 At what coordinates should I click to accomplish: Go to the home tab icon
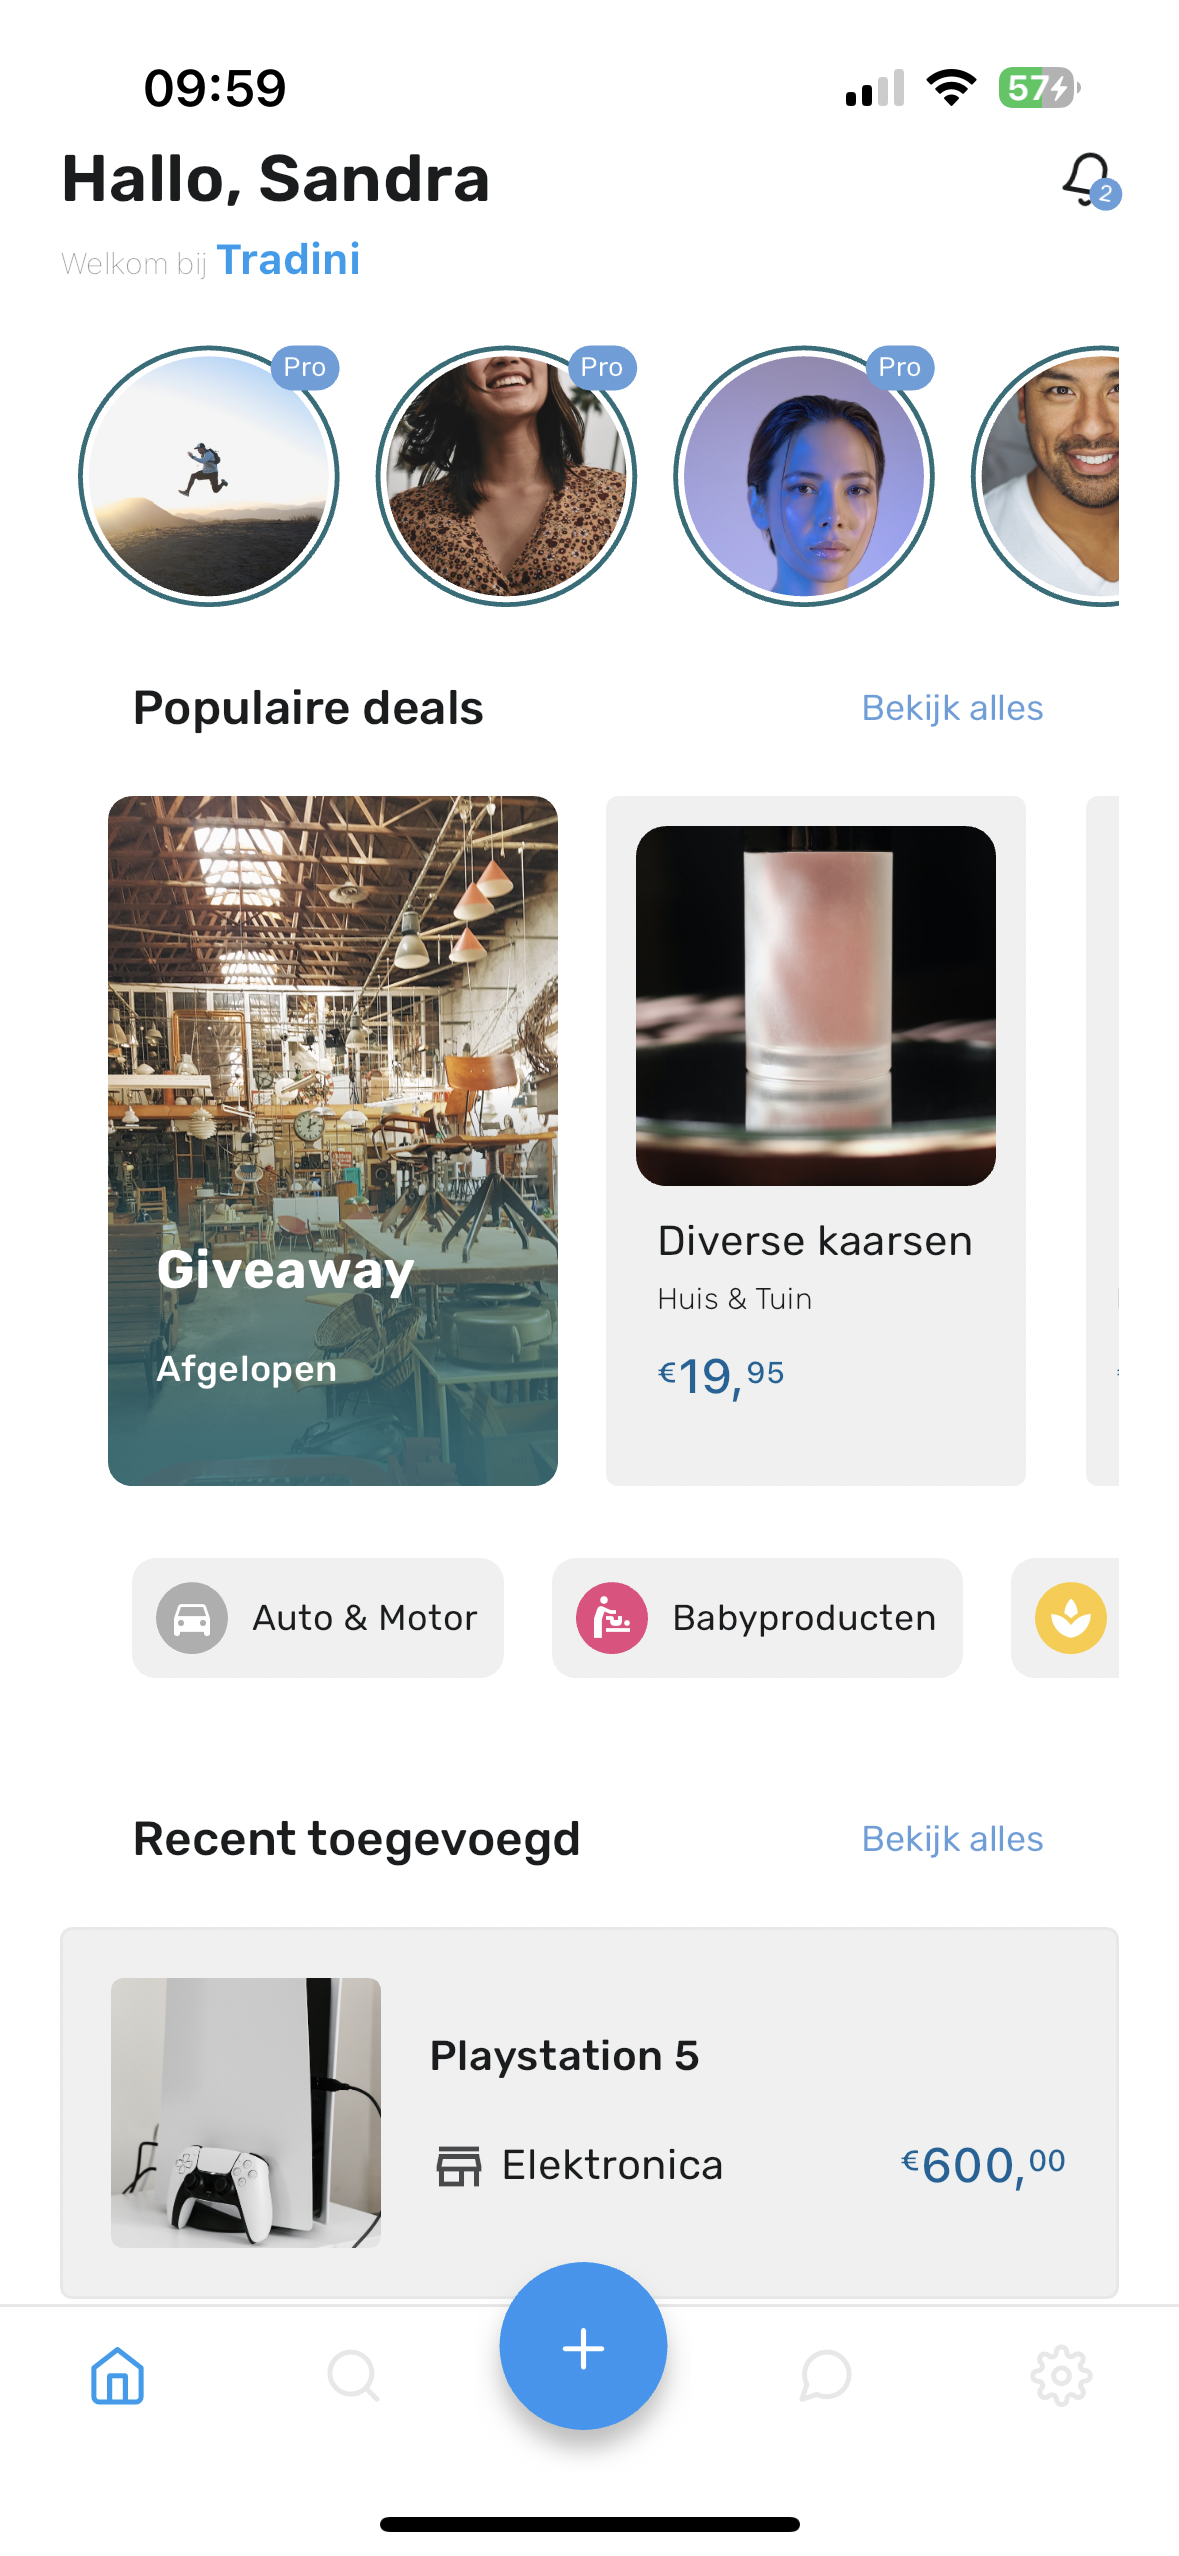117,2375
